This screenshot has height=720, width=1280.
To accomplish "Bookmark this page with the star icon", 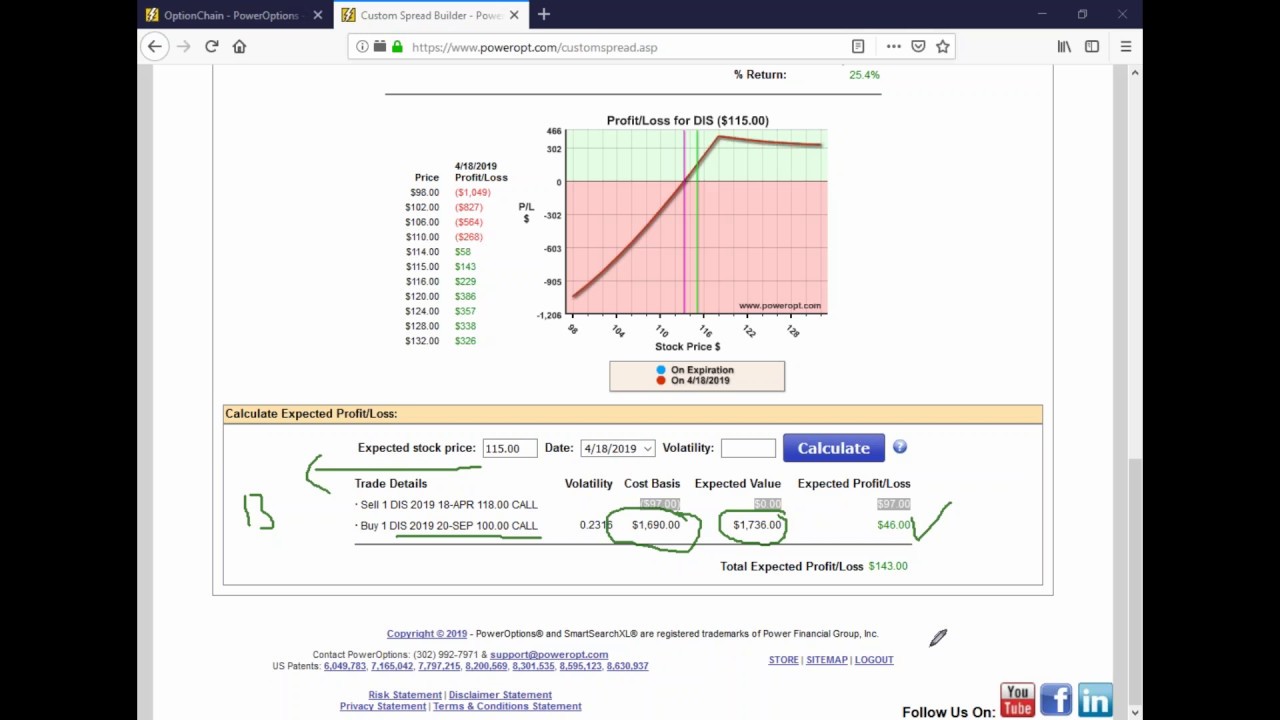I will 942,47.
